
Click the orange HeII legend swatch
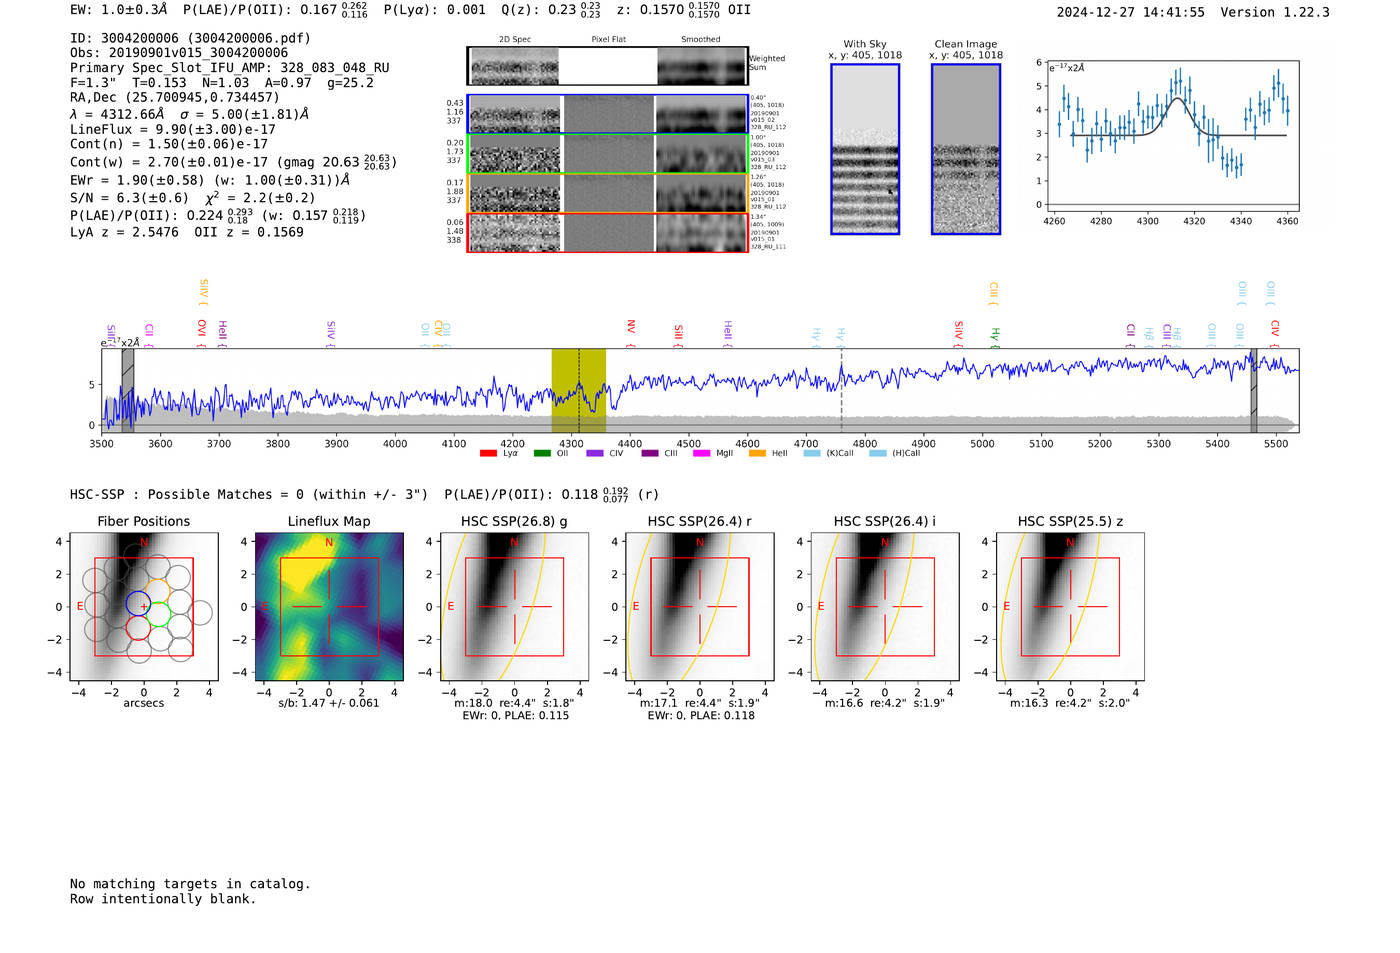pos(757,454)
